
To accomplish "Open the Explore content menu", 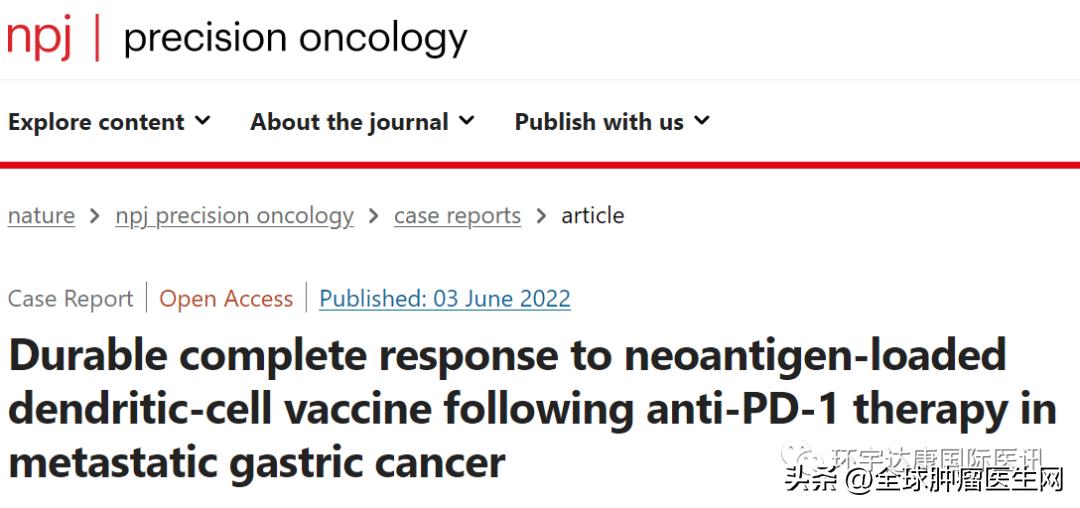I will pyautogui.click(x=96, y=122).
